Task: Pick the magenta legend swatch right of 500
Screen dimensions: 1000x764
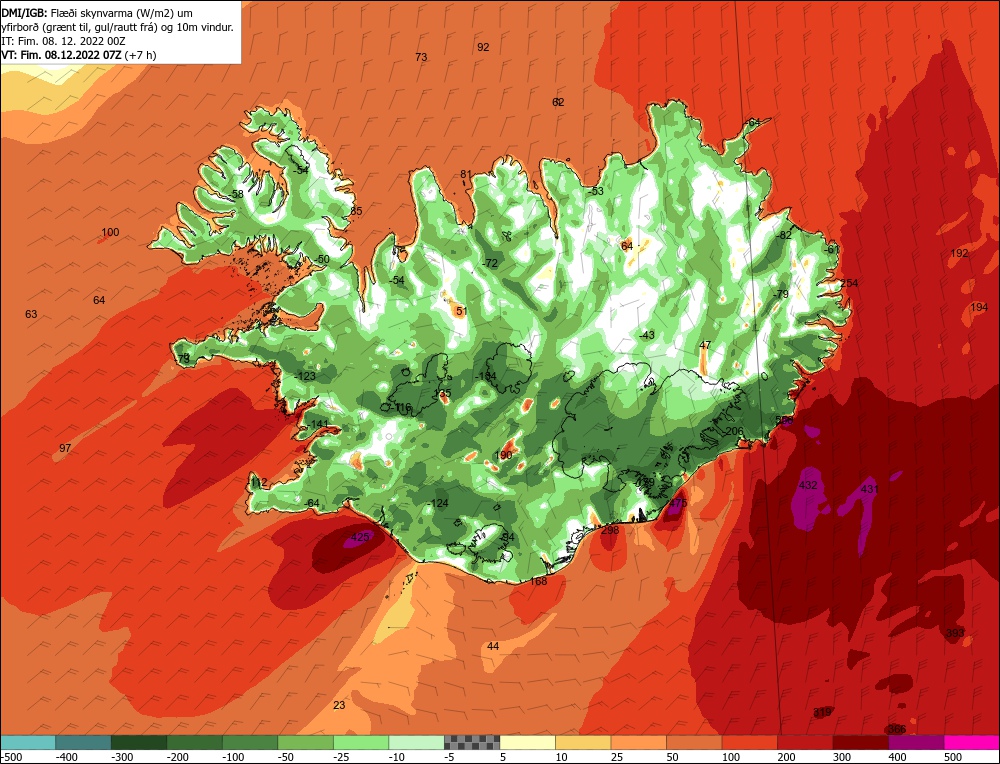Action: tap(971, 742)
